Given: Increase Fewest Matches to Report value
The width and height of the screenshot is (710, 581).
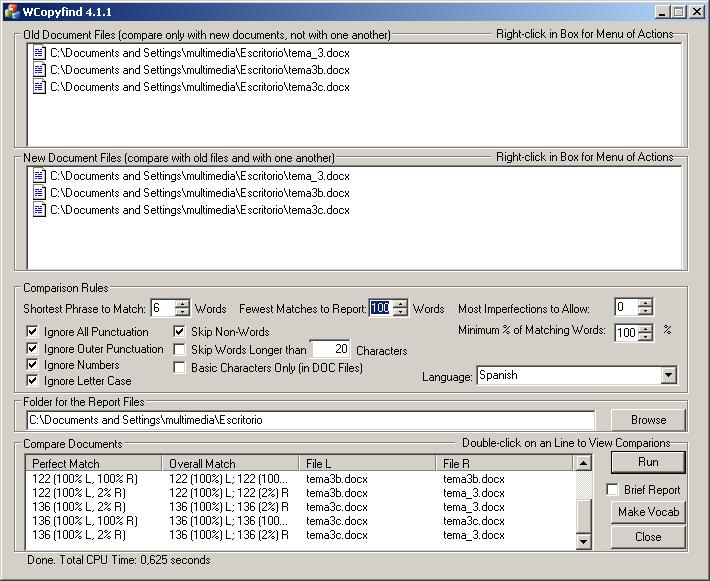Looking at the screenshot, I should 400,304.
